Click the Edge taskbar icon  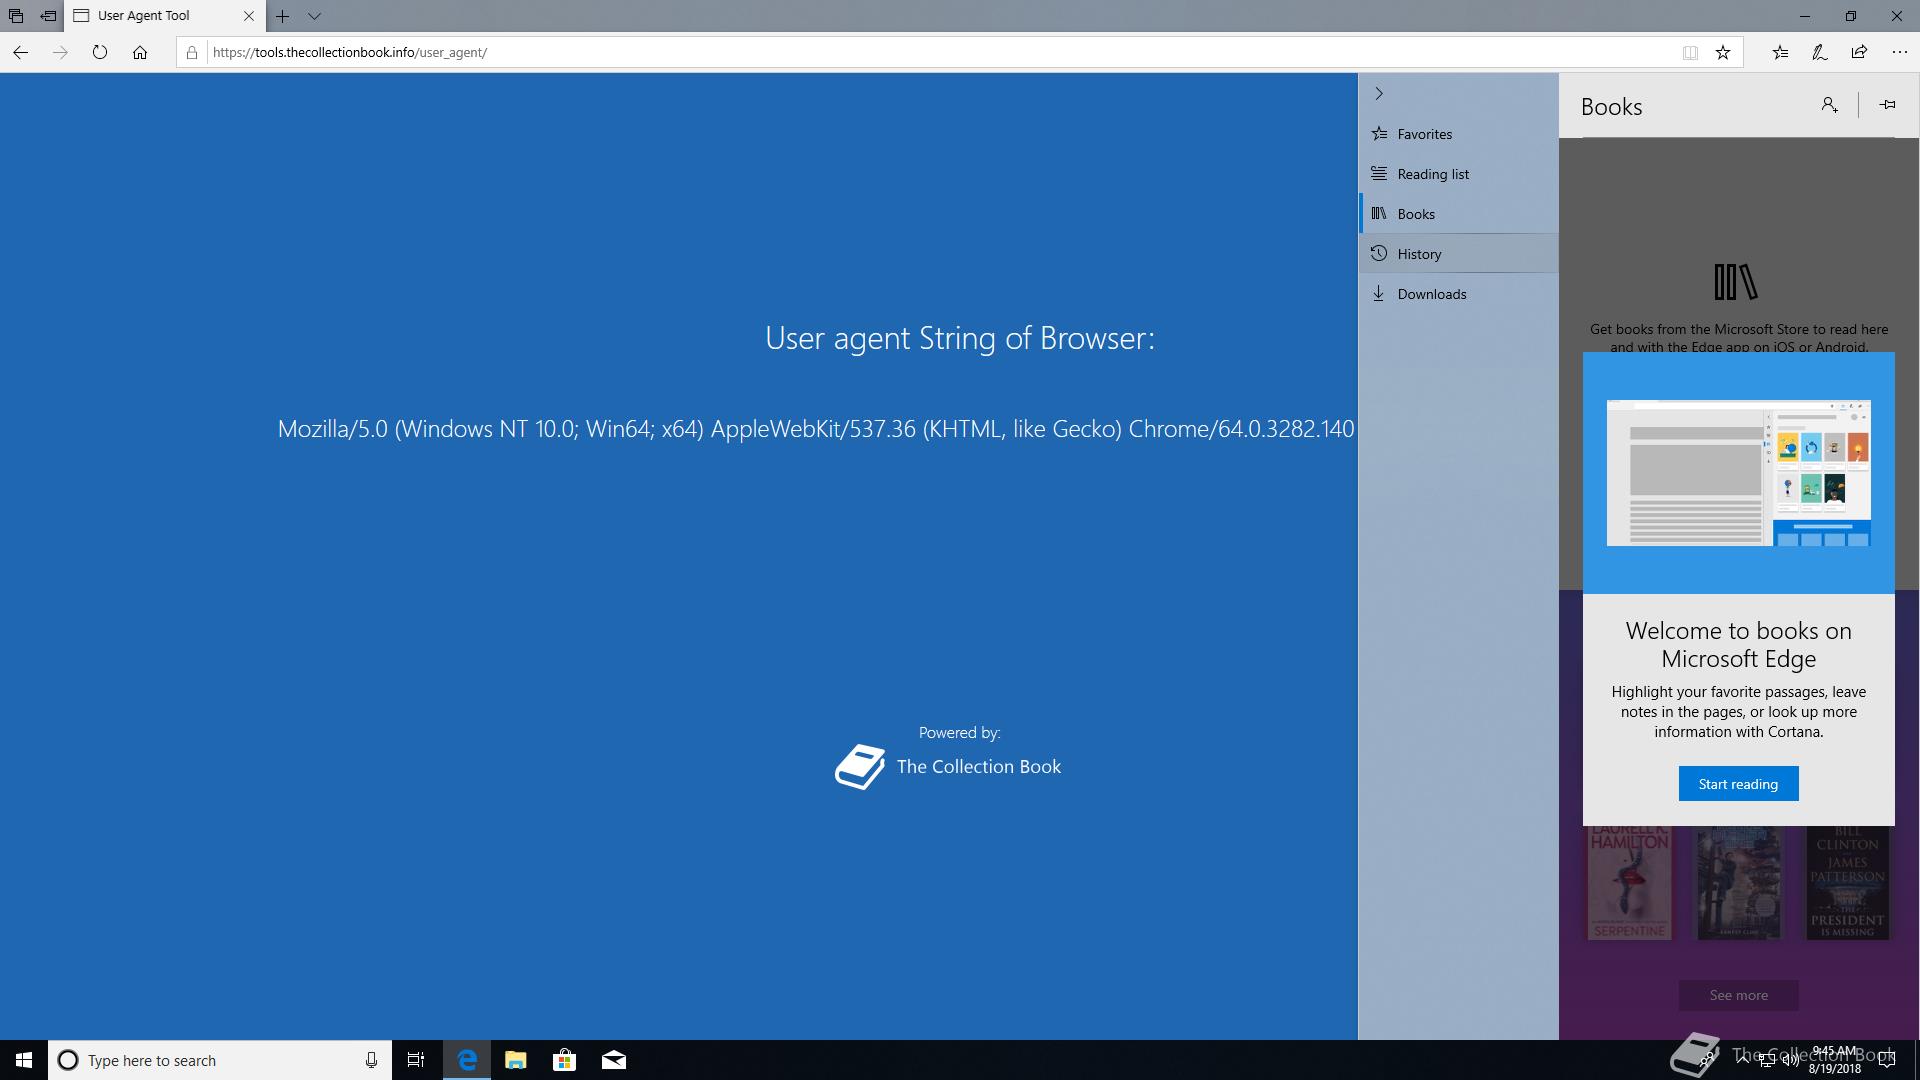click(x=467, y=1060)
